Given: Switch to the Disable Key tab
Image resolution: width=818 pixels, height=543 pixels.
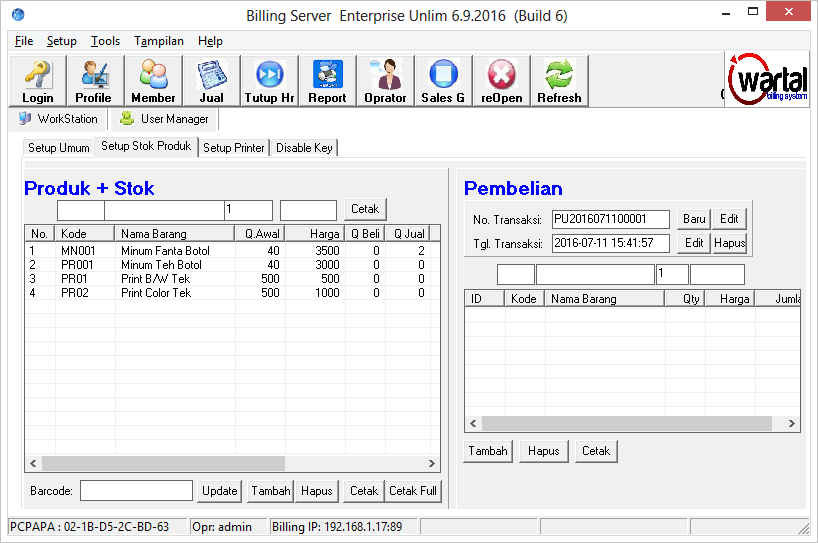Looking at the screenshot, I should pyautogui.click(x=304, y=148).
